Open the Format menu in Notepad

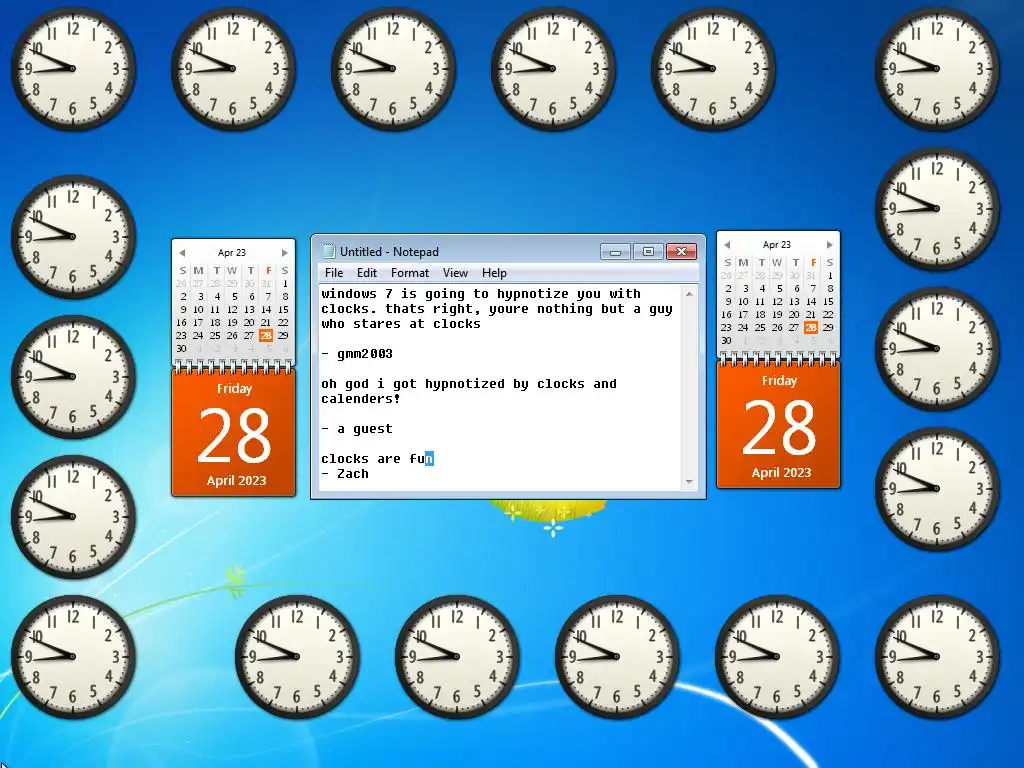(409, 273)
